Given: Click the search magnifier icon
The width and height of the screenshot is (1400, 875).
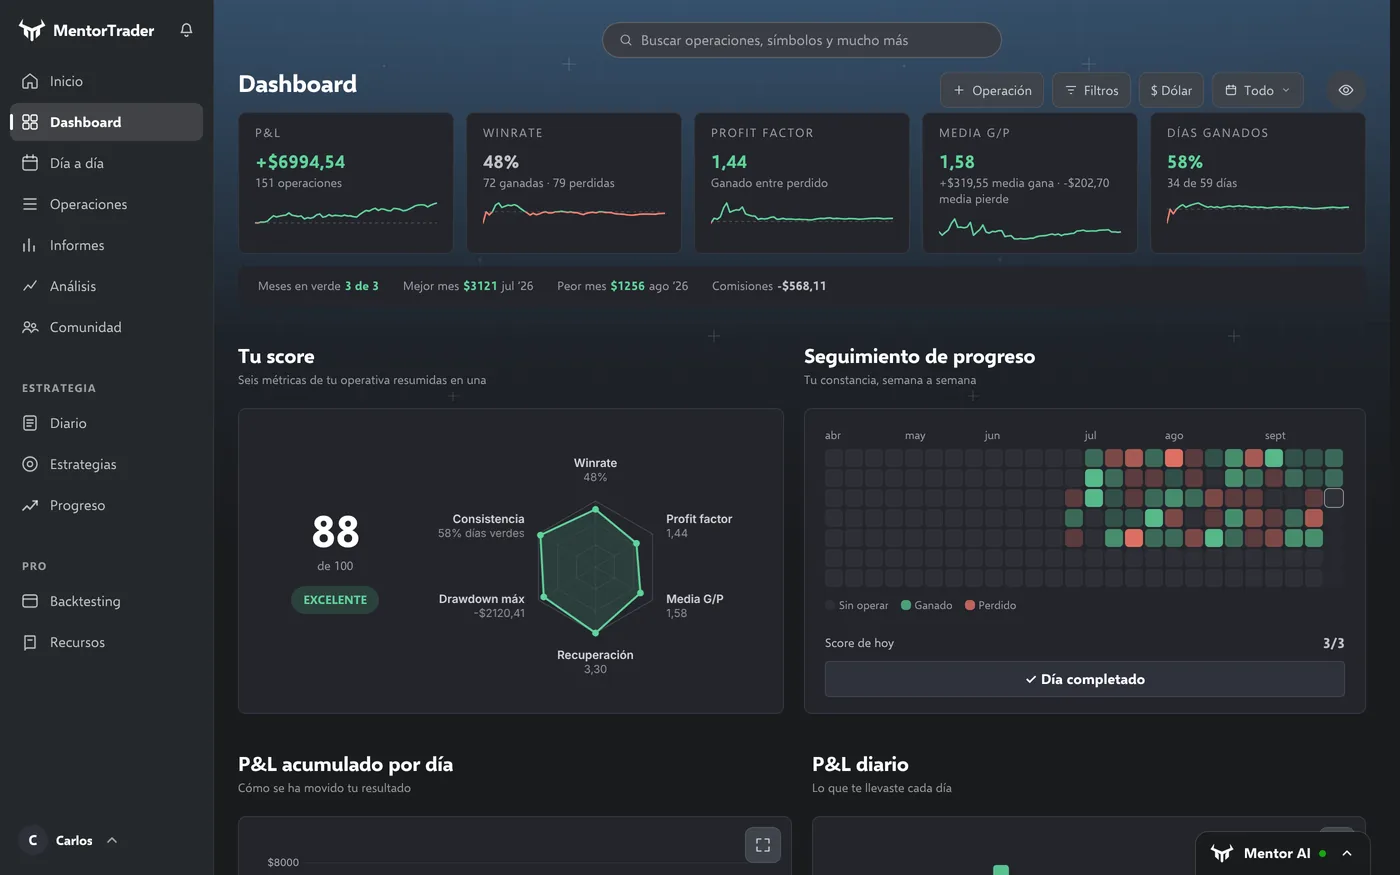Looking at the screenshot, I should click(626, 40).
